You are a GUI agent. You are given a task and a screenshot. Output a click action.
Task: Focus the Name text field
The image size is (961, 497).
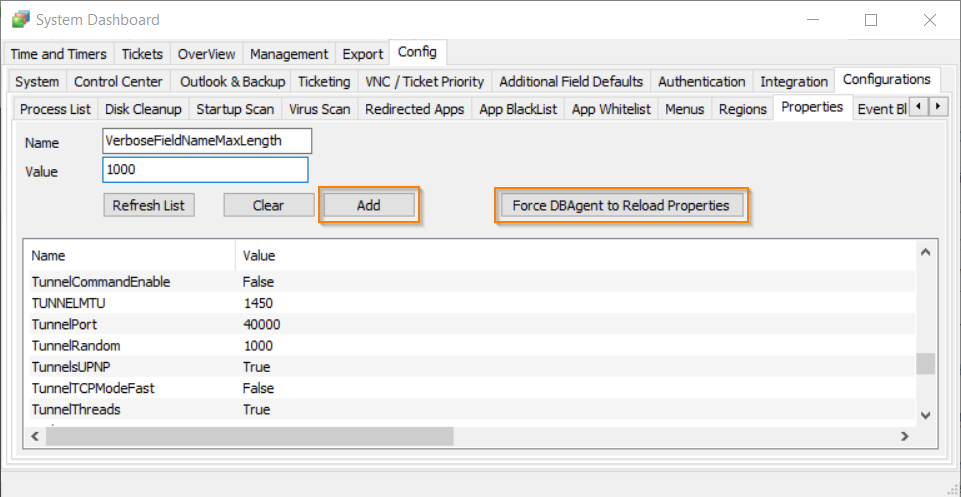tap(207, 141)
